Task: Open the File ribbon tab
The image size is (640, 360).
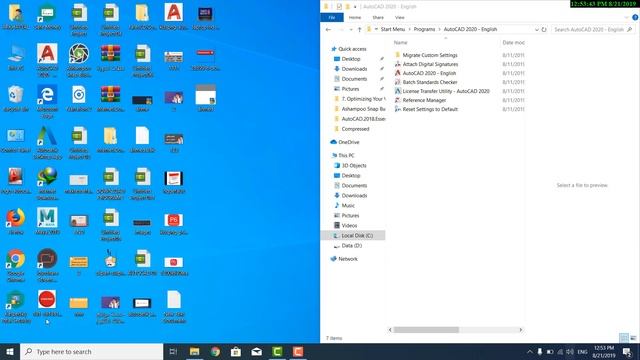Action: 332,18
